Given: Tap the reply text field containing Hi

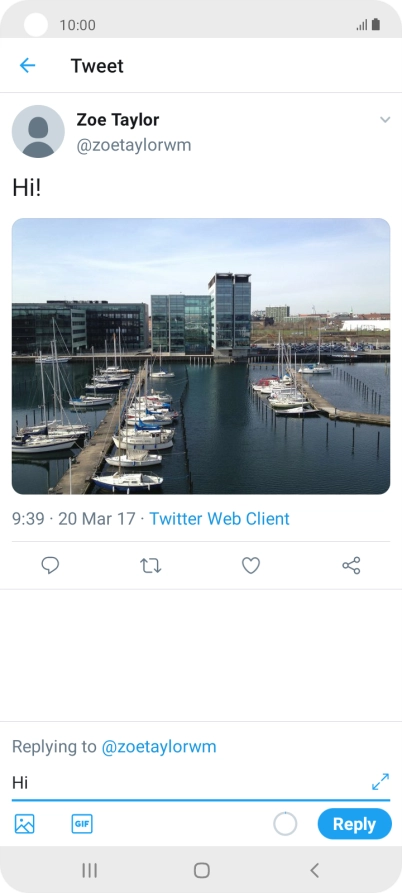Looking at the screenshot, I should click(x=190, y=783).
